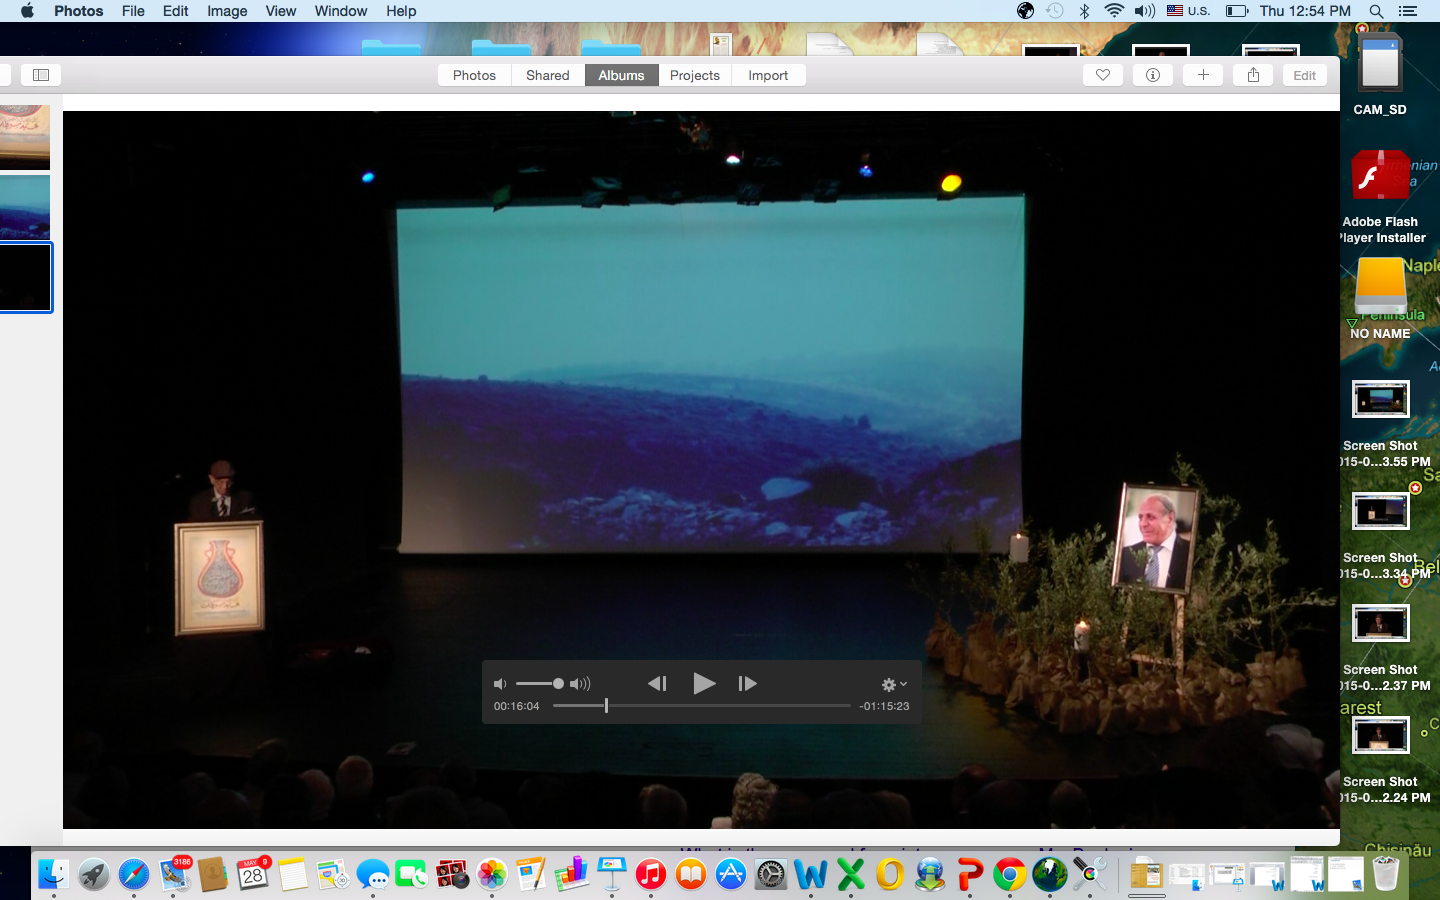Open the Import tab
The width and height of the screenshot is (1440, 900).
tap(768, 75)
